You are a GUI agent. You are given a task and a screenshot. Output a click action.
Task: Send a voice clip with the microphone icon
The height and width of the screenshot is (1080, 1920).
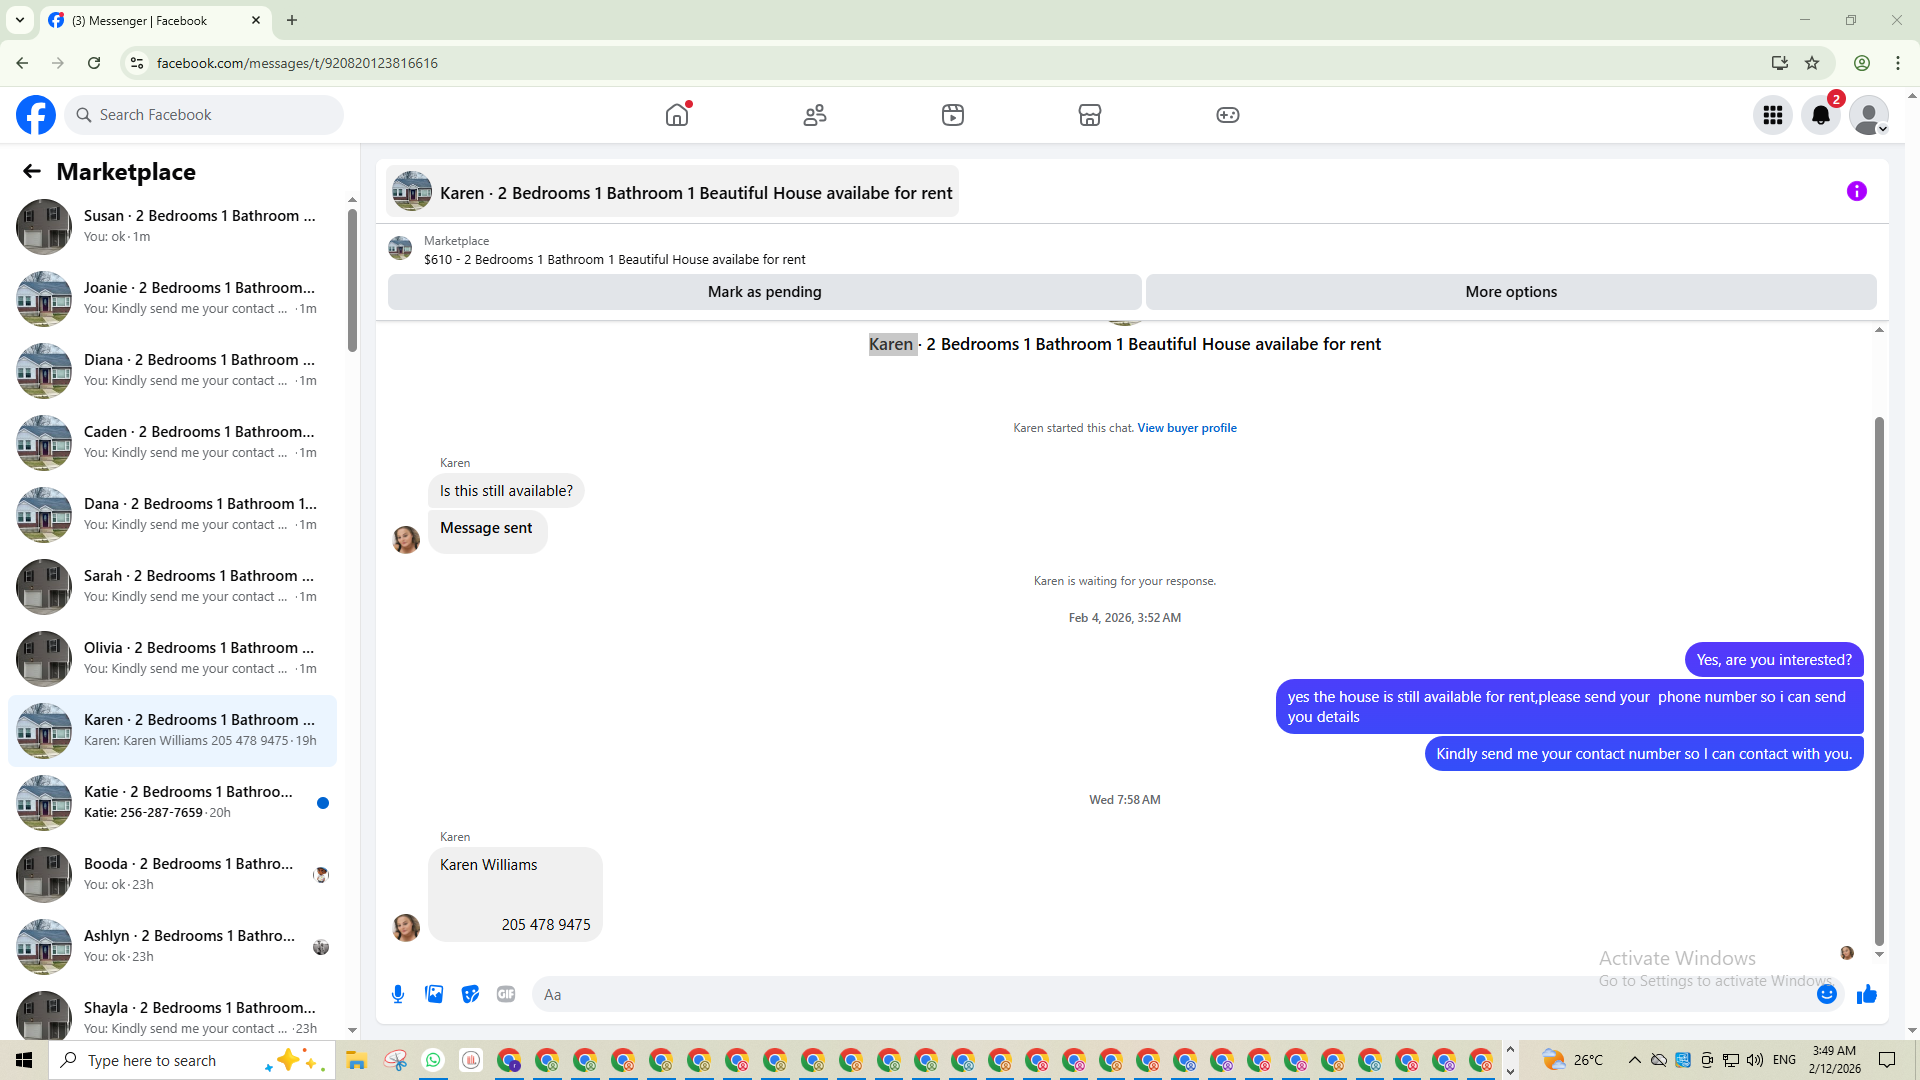pos(398,994)
